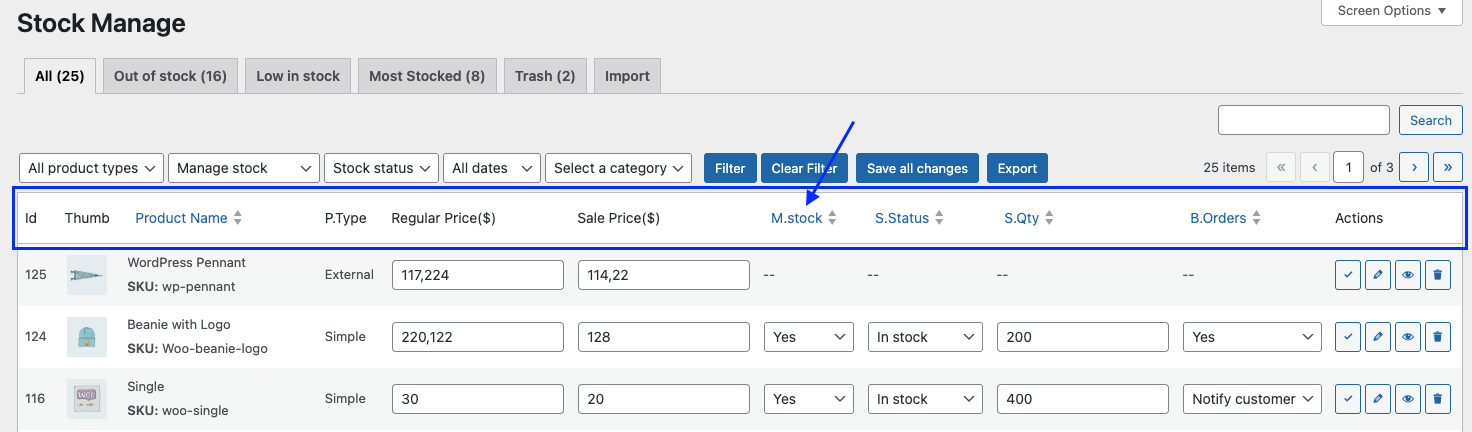Screen dimensions: 1472x432
Task: Click the S.Qty column header link
Action: click(x=1022, y=218)
